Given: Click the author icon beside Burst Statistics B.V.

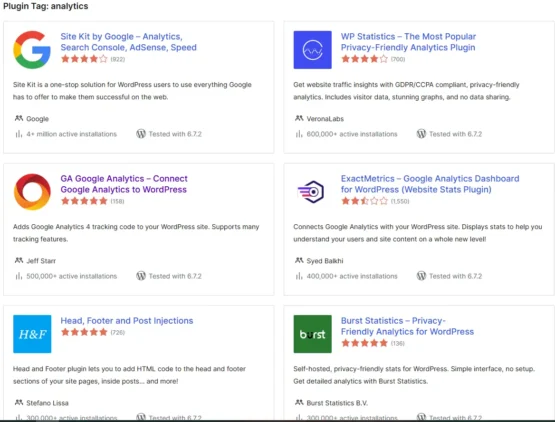Looking at the screenshot, I should pyautogui.click(x=299, y=403).
